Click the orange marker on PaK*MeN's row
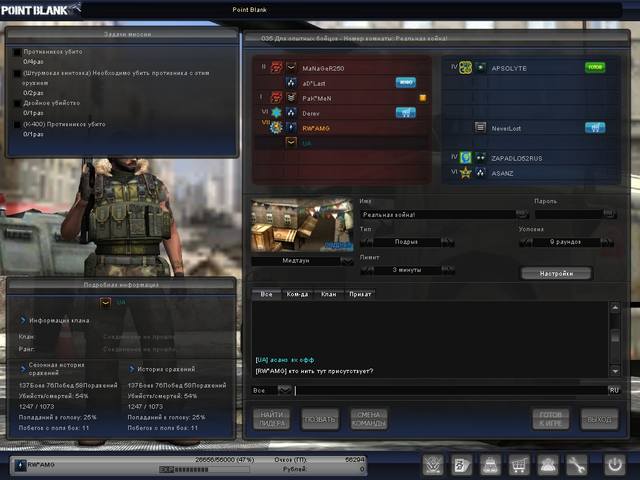640x480 pixels. (423, 98)
